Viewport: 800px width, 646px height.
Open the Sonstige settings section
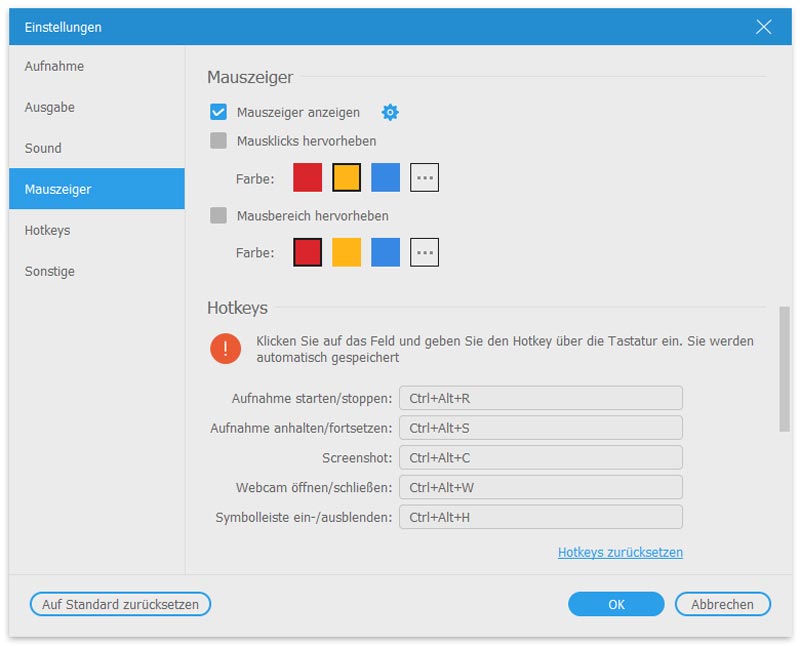click(50, 271)
